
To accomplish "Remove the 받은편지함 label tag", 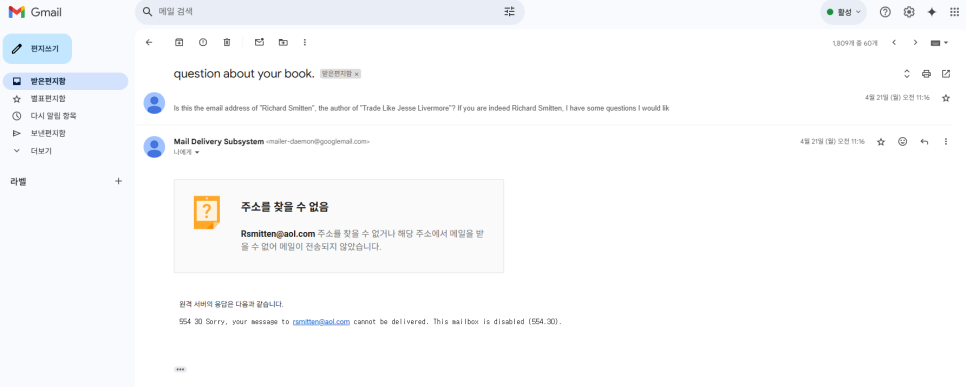I will click(356, 74).
